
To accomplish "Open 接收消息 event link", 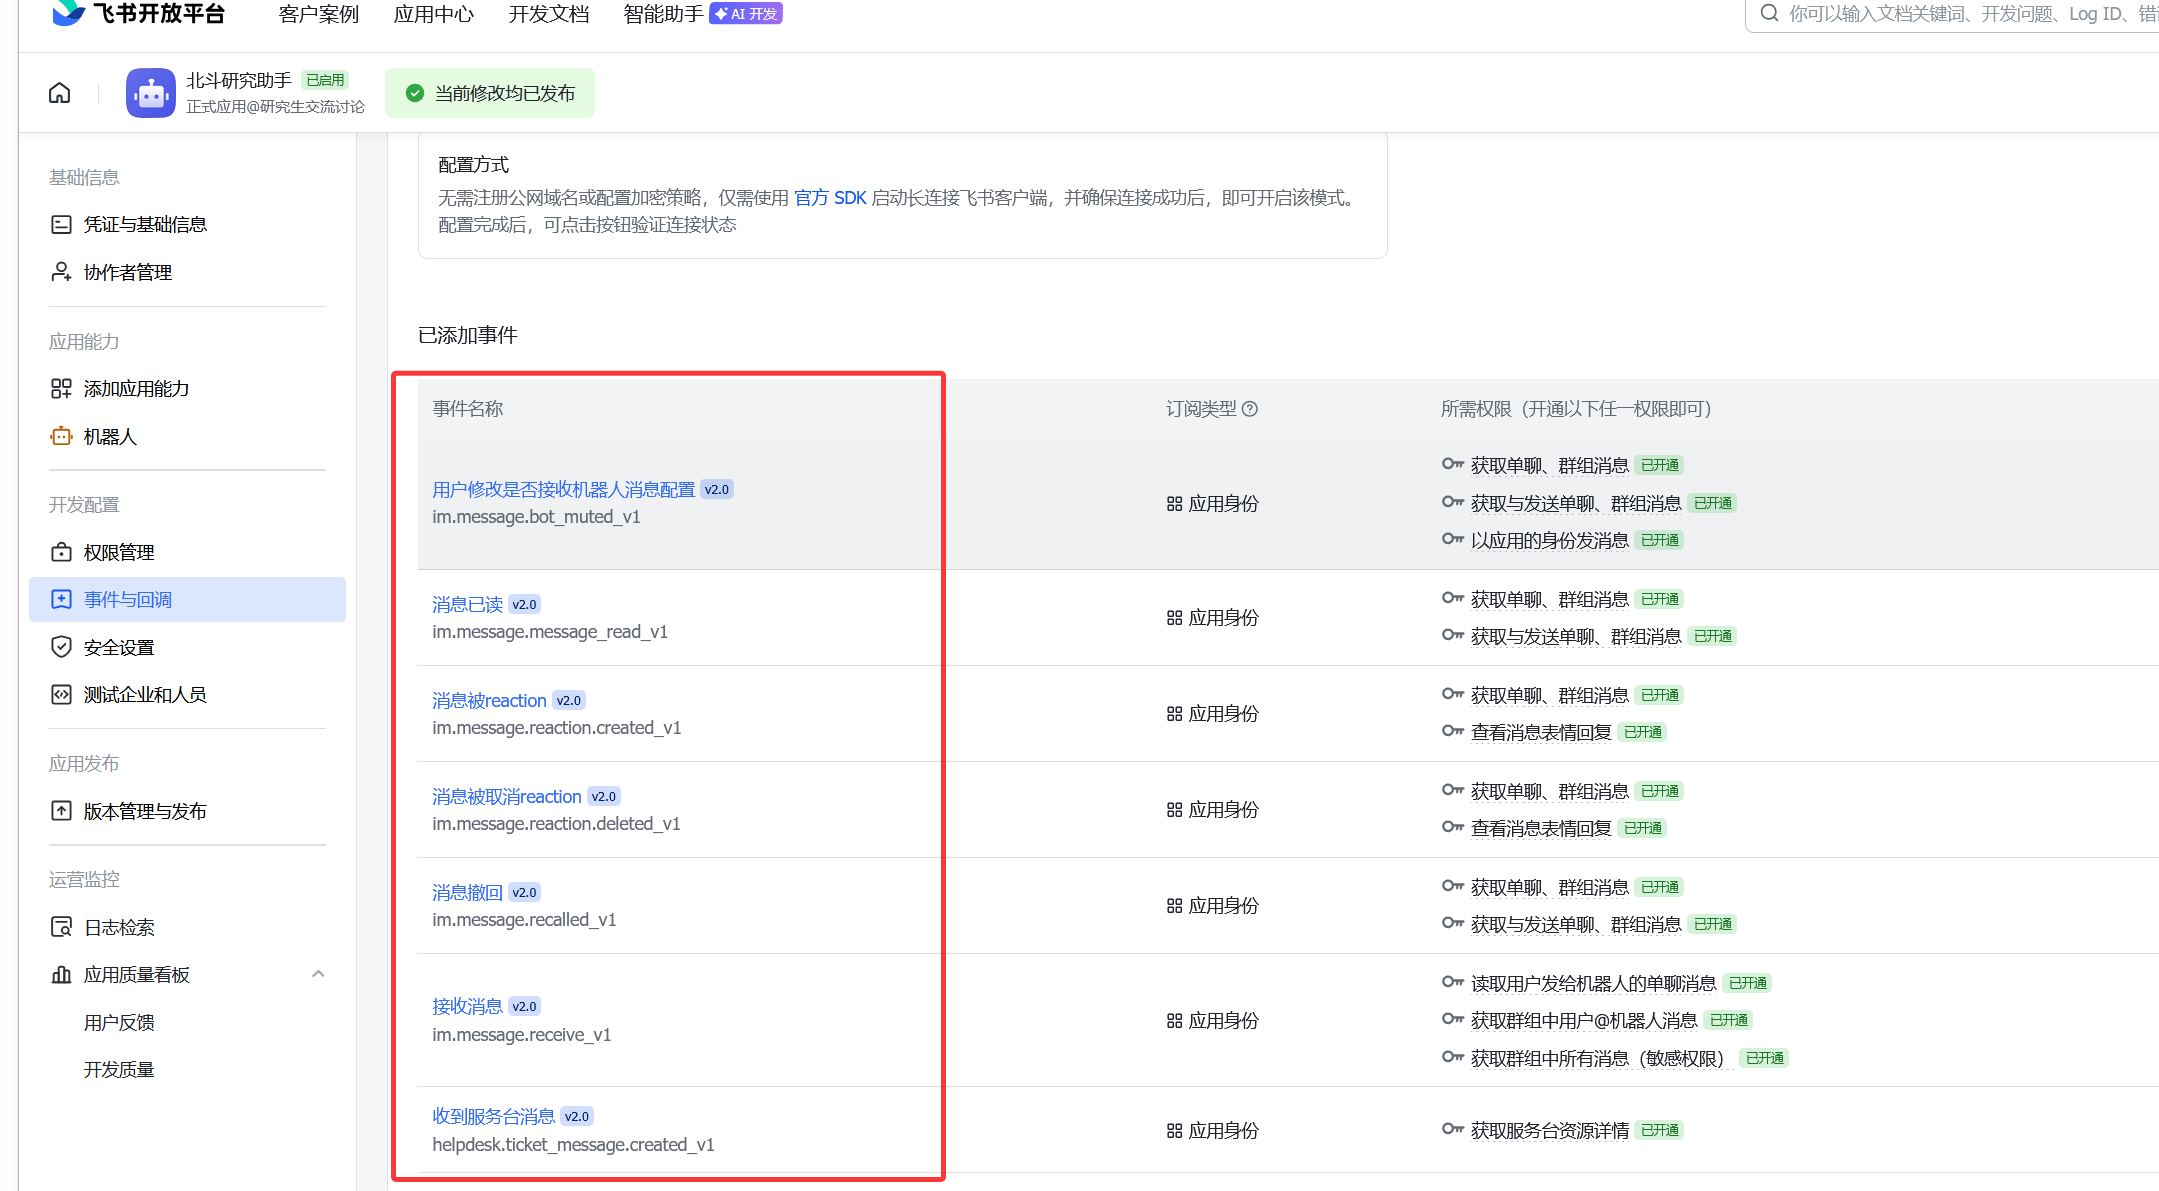I will tap(467, 1006).
